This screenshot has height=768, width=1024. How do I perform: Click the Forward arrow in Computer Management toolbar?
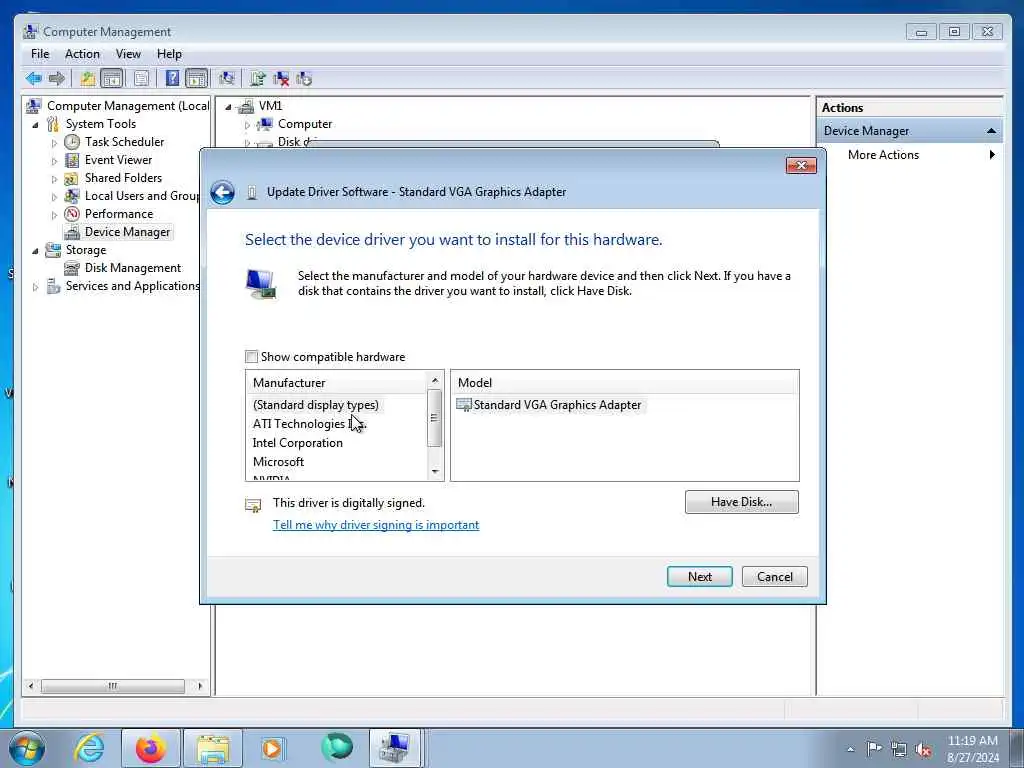click(57, 79)
